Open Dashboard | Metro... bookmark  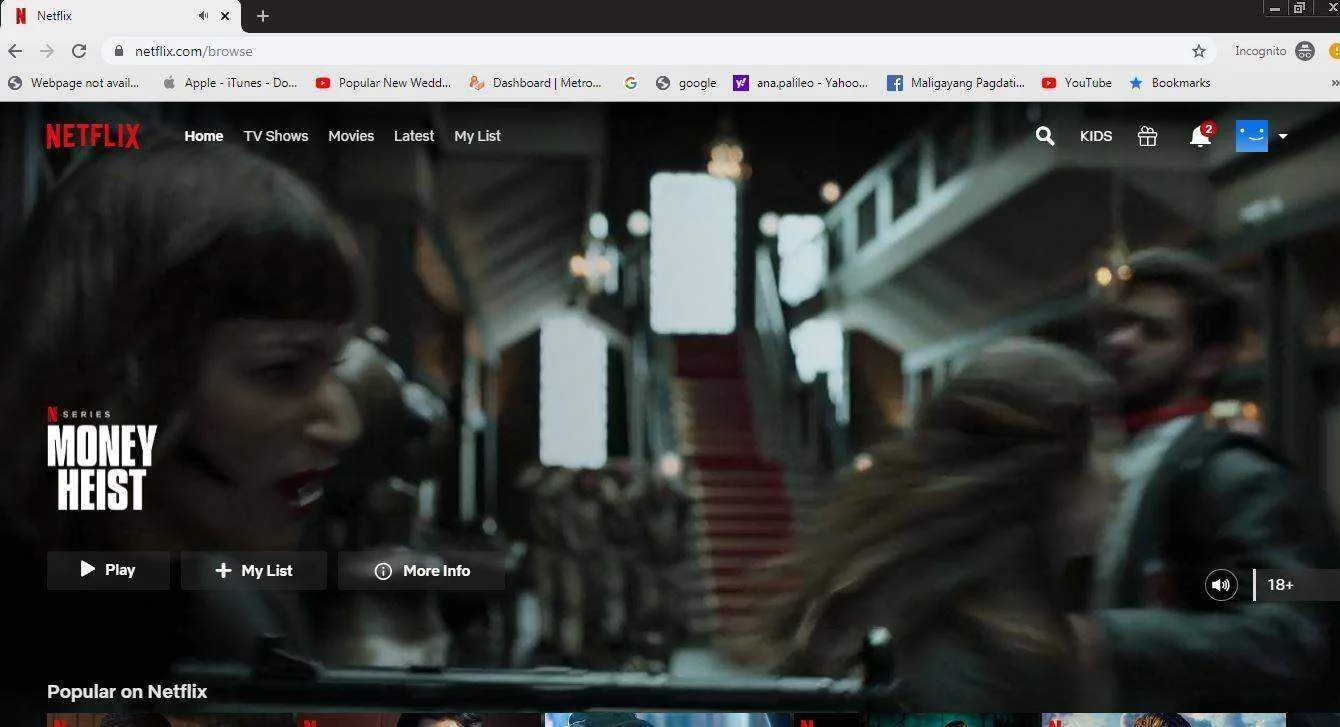click(x=536, y=83)
